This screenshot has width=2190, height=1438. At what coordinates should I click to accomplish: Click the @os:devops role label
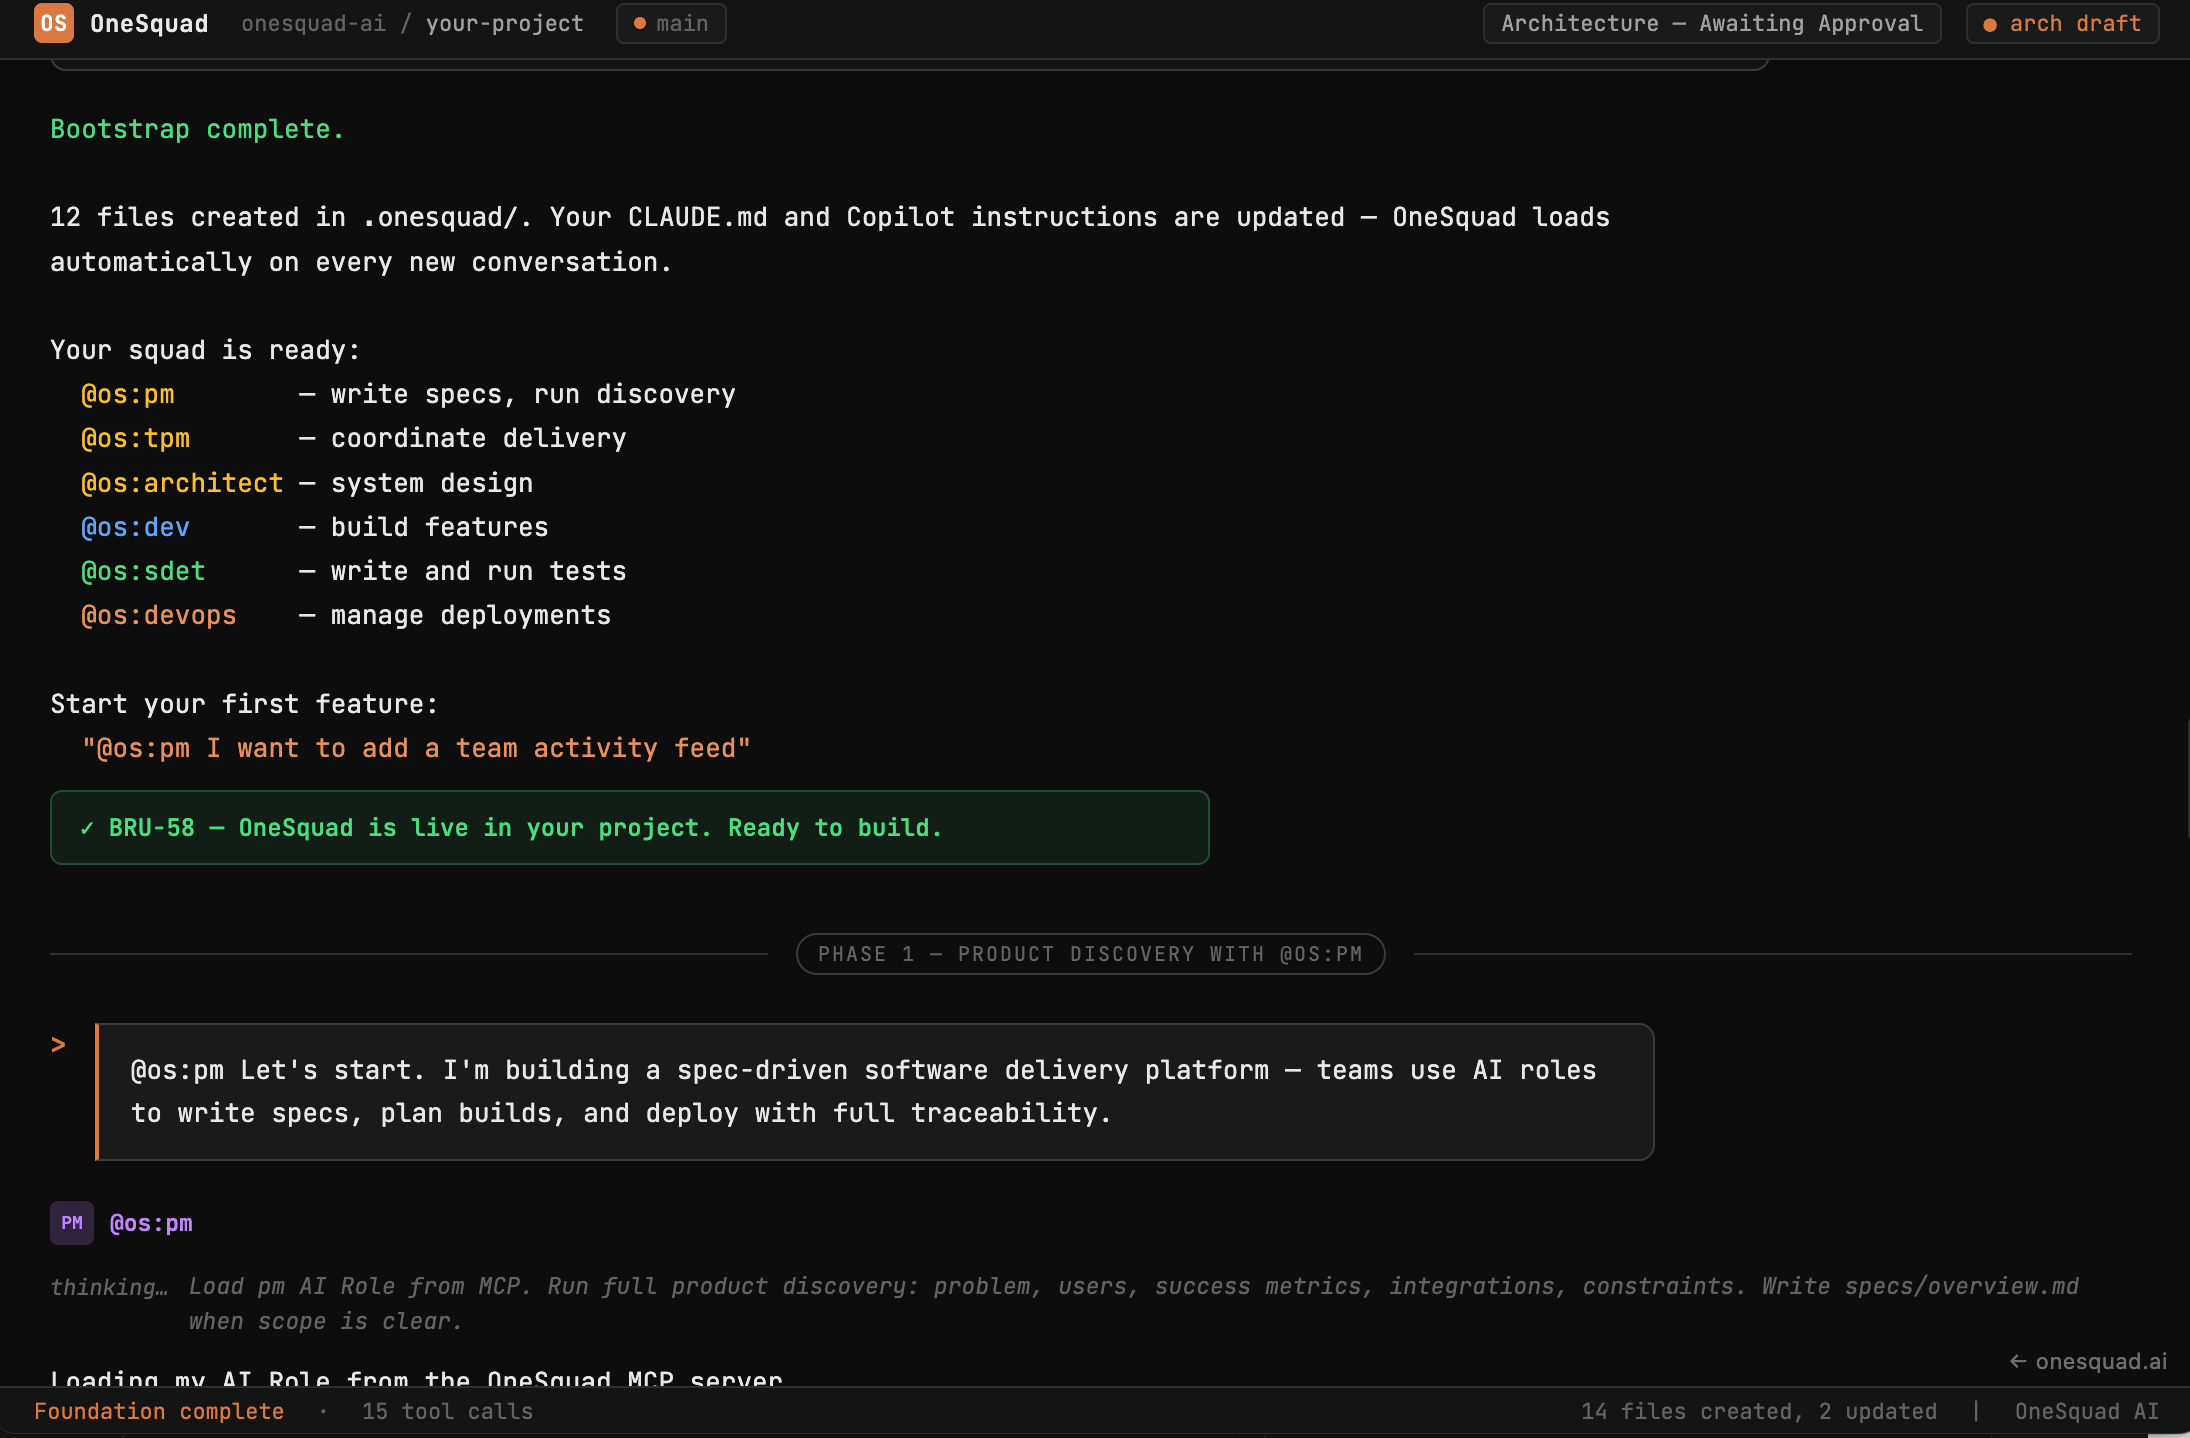pyautogui.click(x=158, y=614)
